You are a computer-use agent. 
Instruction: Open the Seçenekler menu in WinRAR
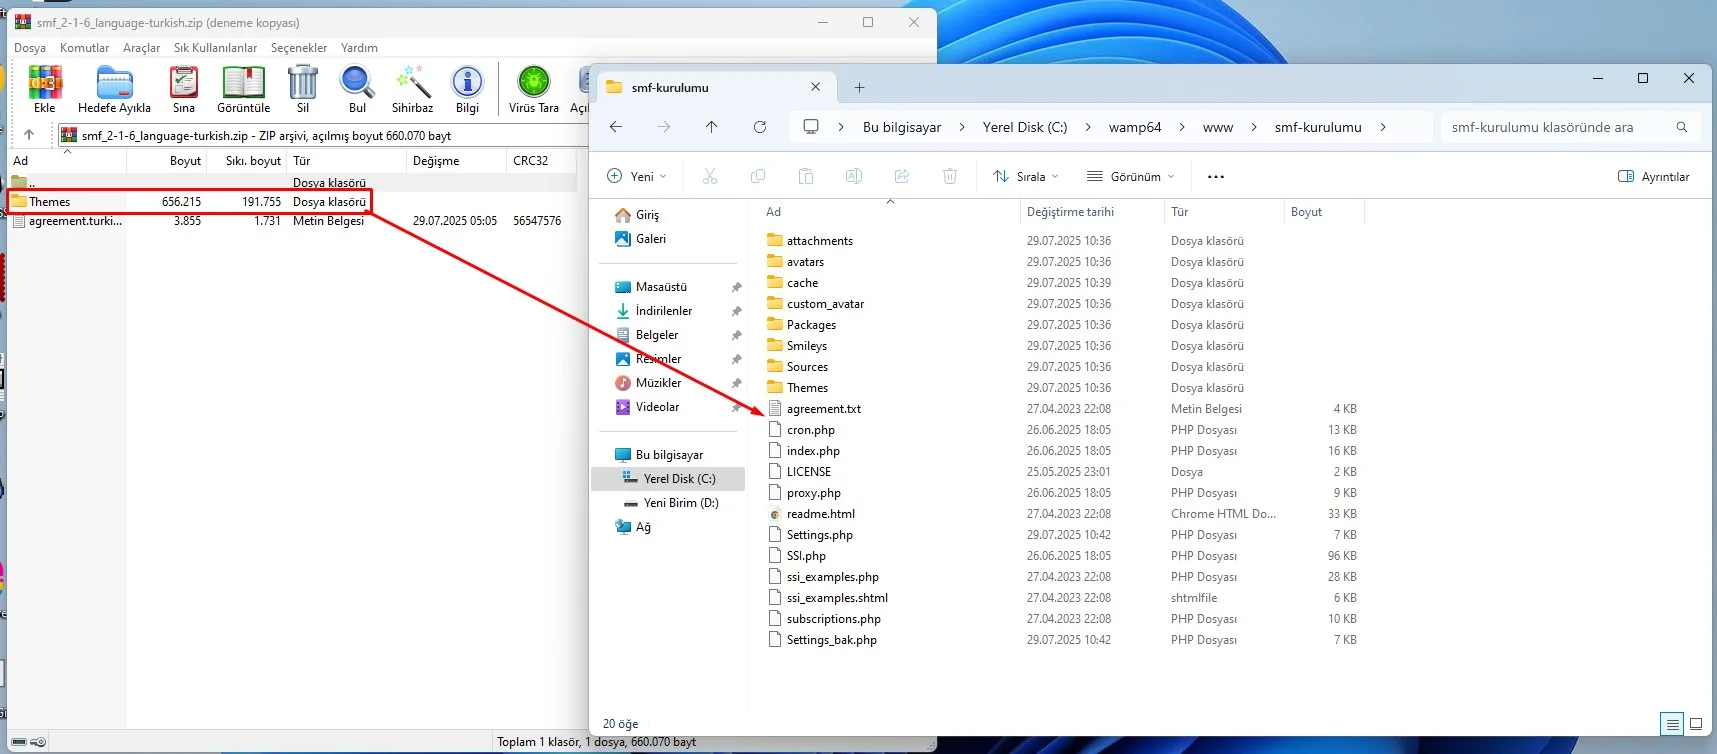click(299, 48)
